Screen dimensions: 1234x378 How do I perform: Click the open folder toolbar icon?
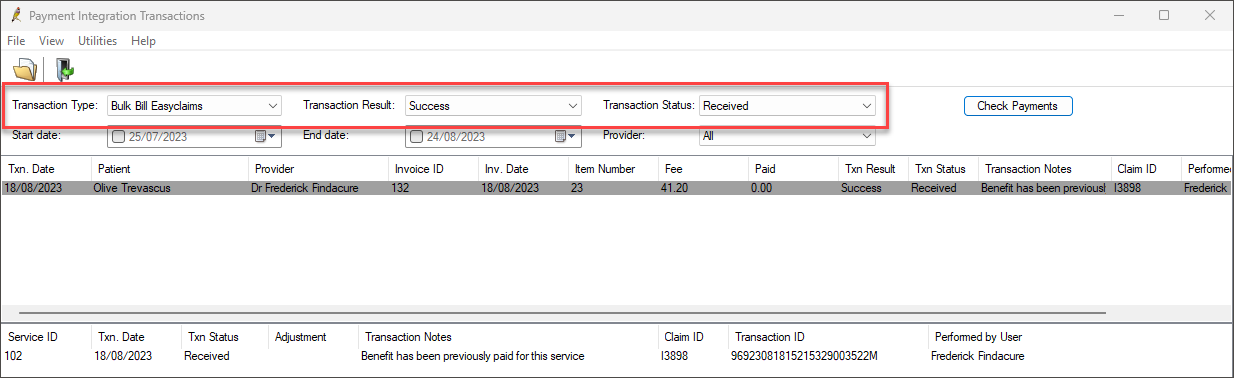click(25, 69)
